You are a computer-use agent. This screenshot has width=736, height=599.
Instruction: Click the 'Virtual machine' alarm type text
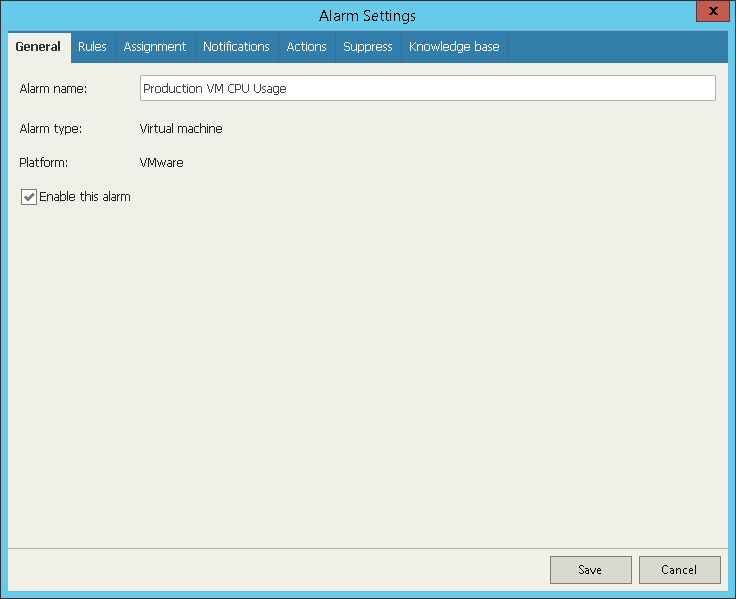pos(181,129)
